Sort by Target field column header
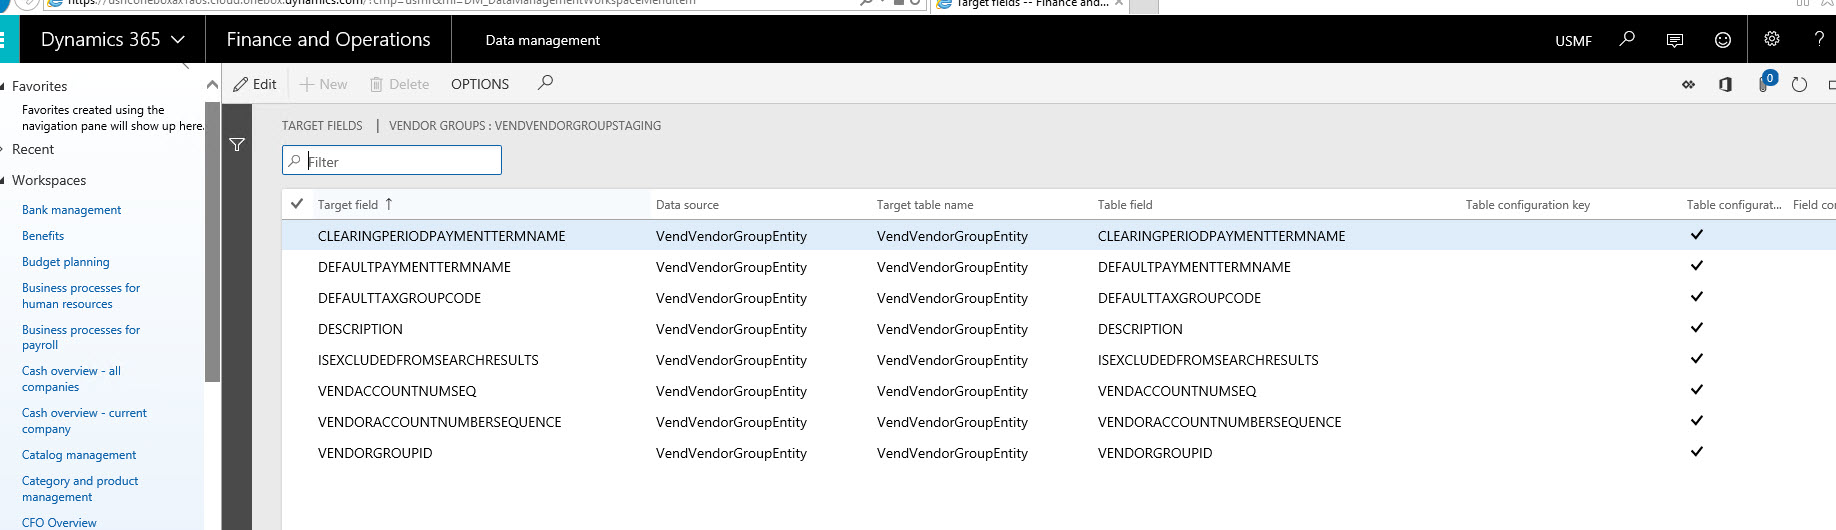The width and height of the screenshot is (1836, 530). point(355,205)
